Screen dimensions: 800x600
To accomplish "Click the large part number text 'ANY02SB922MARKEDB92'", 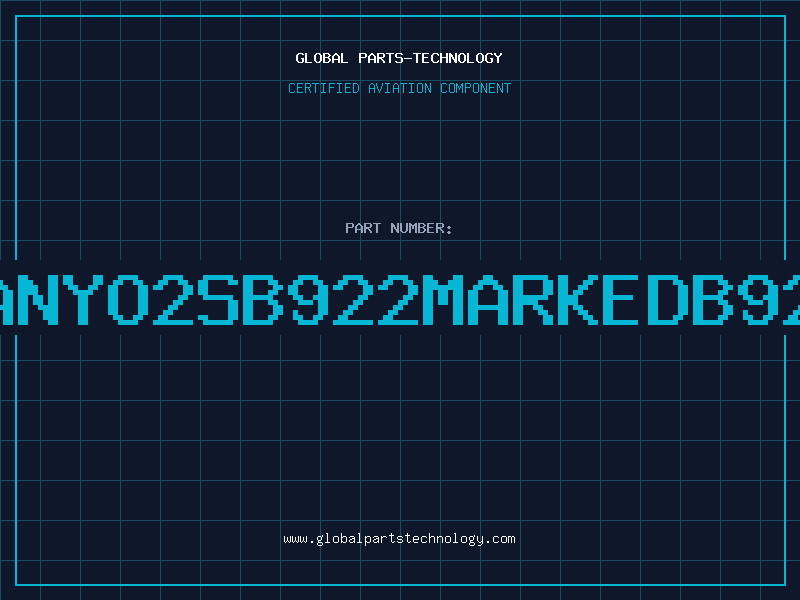I will [x=400, y=299].
